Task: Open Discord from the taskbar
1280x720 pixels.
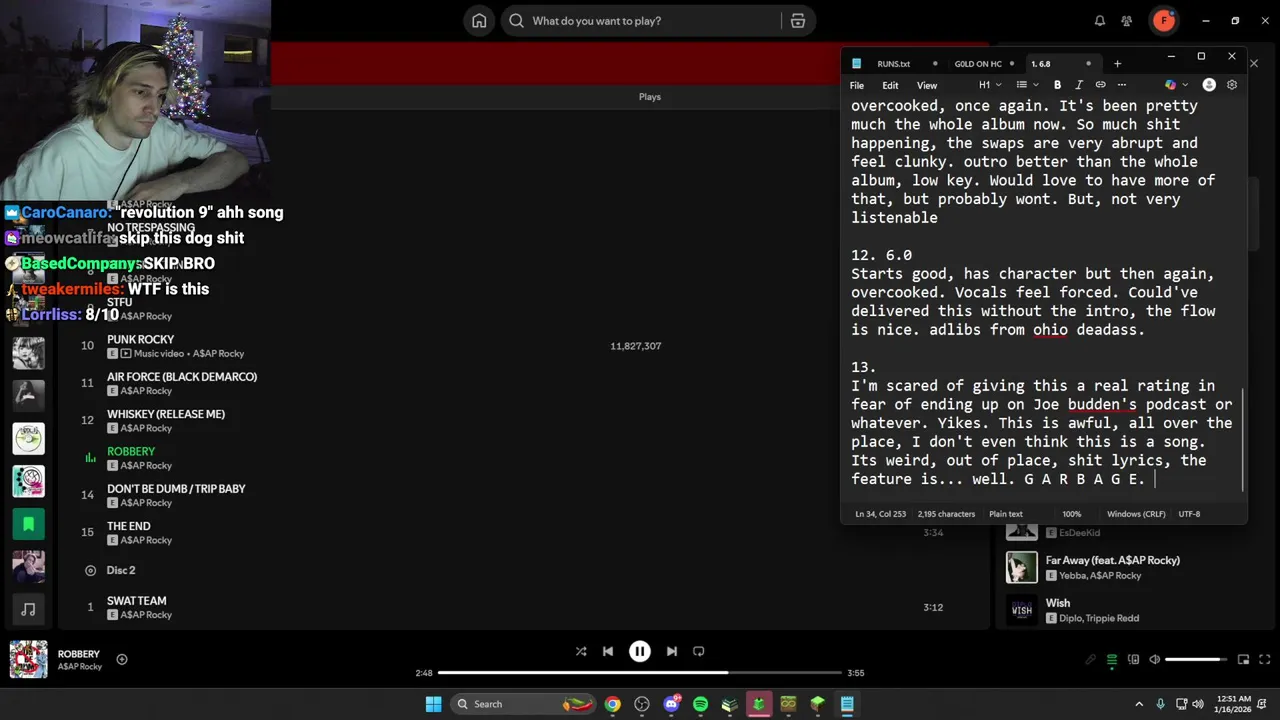Action: click(x=672, y=704)
